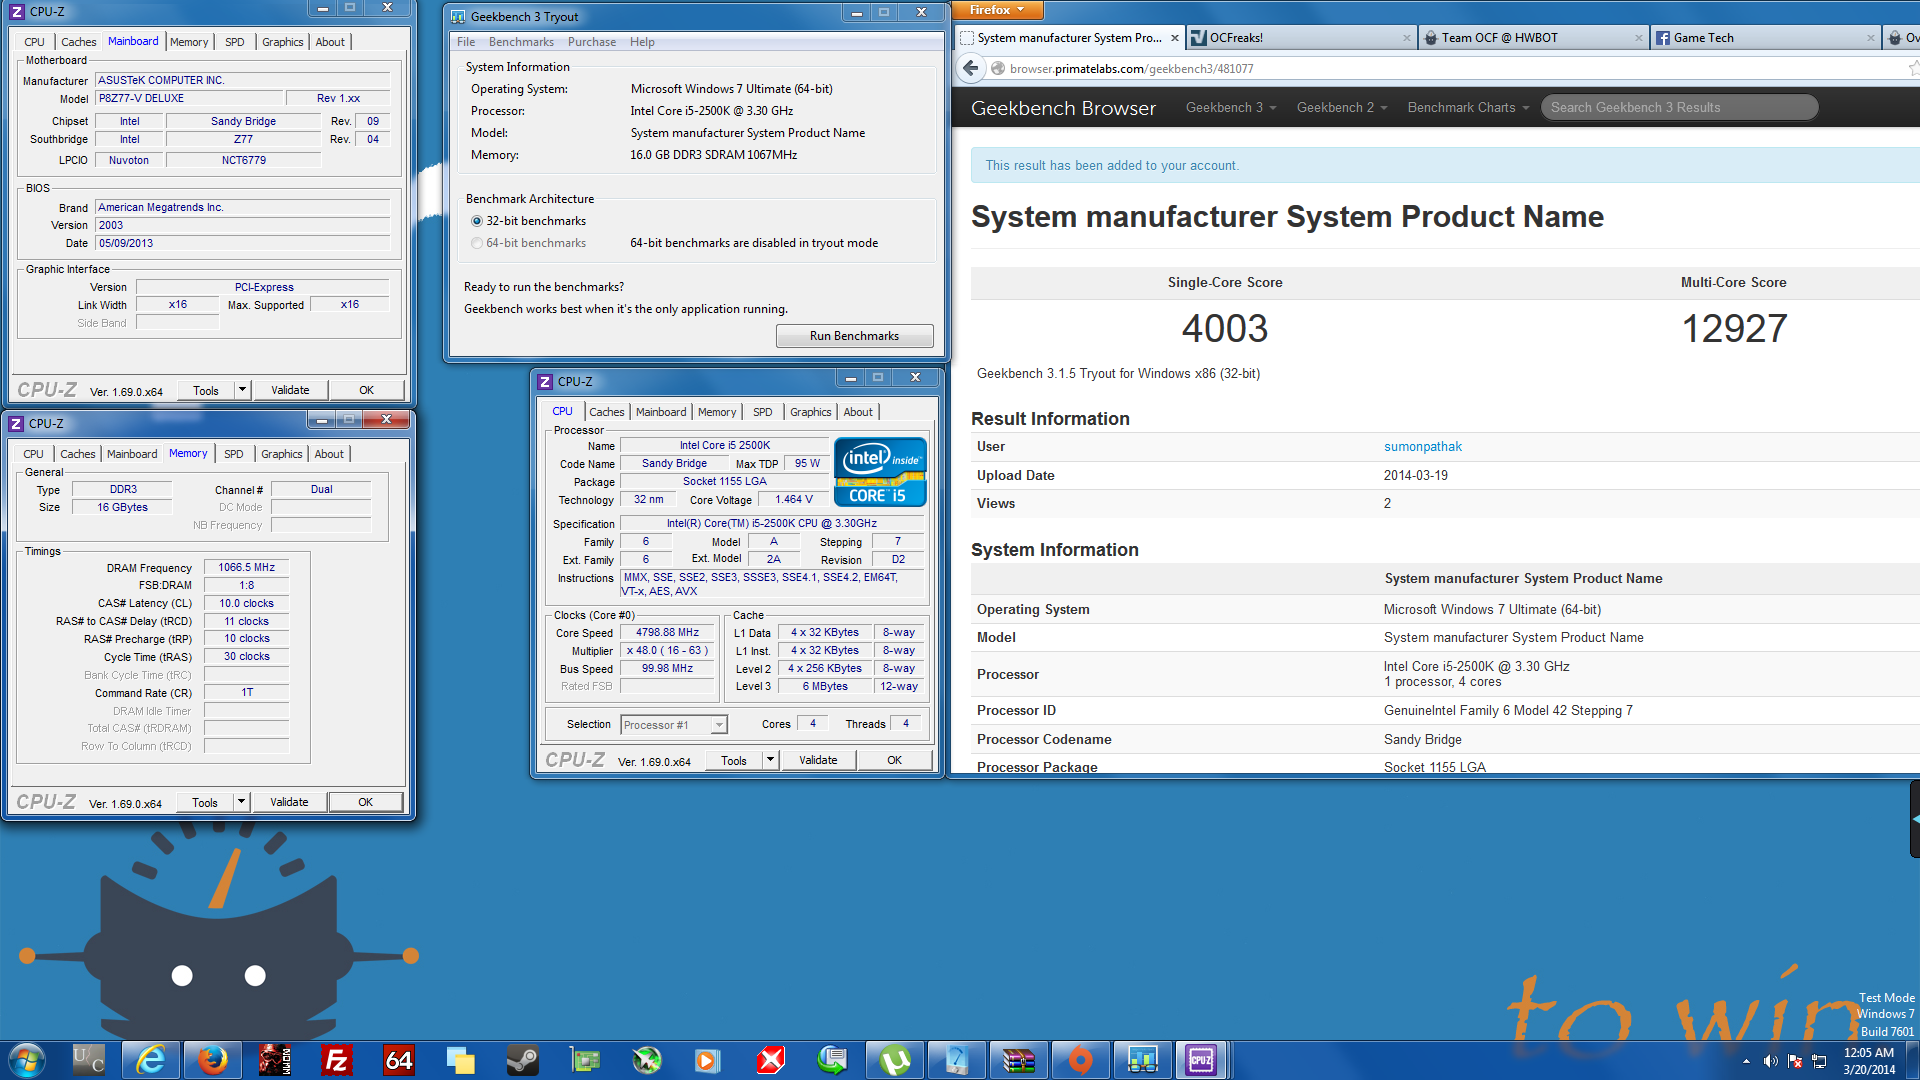Open Tools dropdown arrow in CPU-Z Mainboard window
The height and width of the screenshot is (1080, 1920).
pyautogui.click(x=242, y=390)
